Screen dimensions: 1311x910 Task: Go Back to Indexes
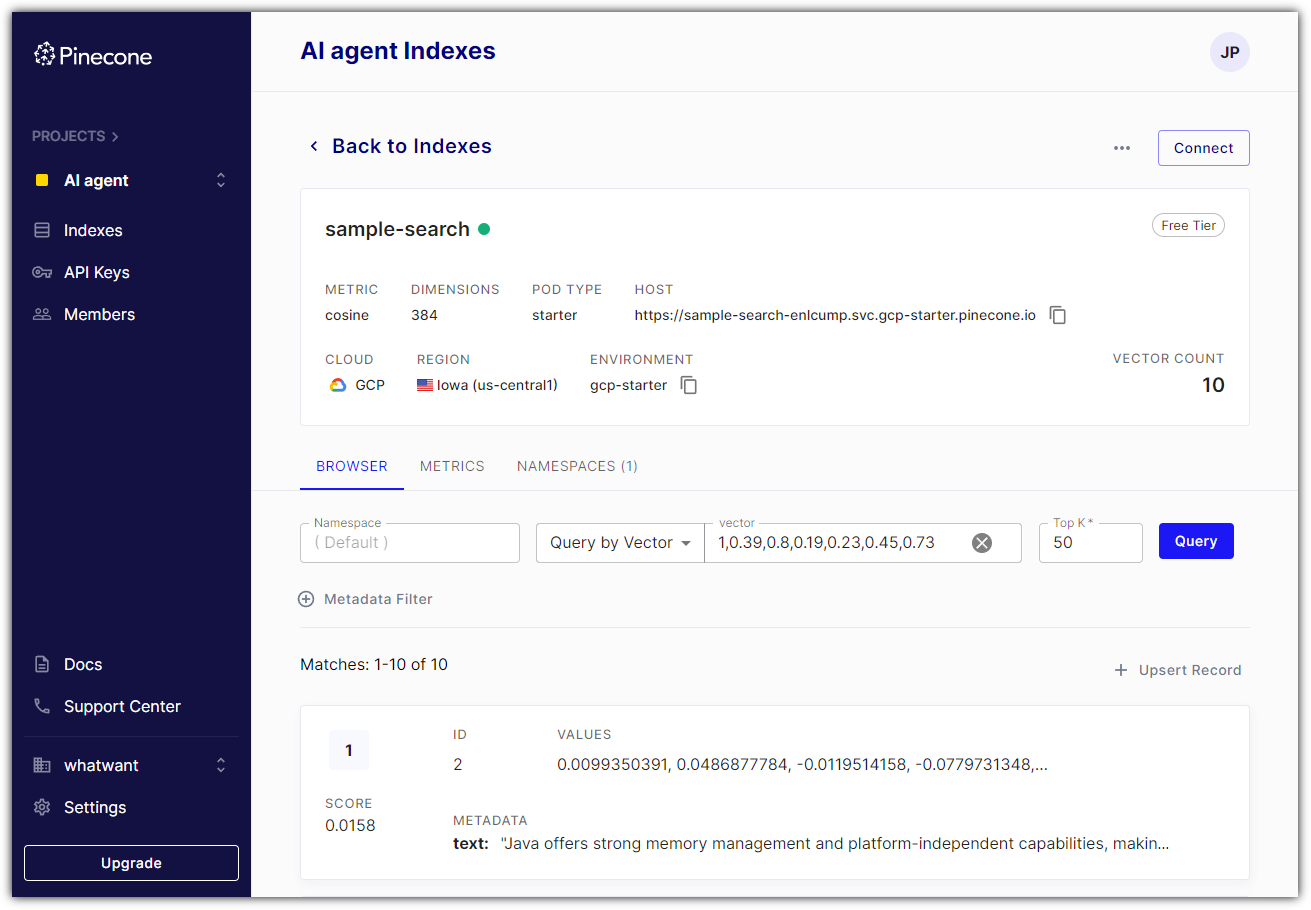[x=411, y=146]
